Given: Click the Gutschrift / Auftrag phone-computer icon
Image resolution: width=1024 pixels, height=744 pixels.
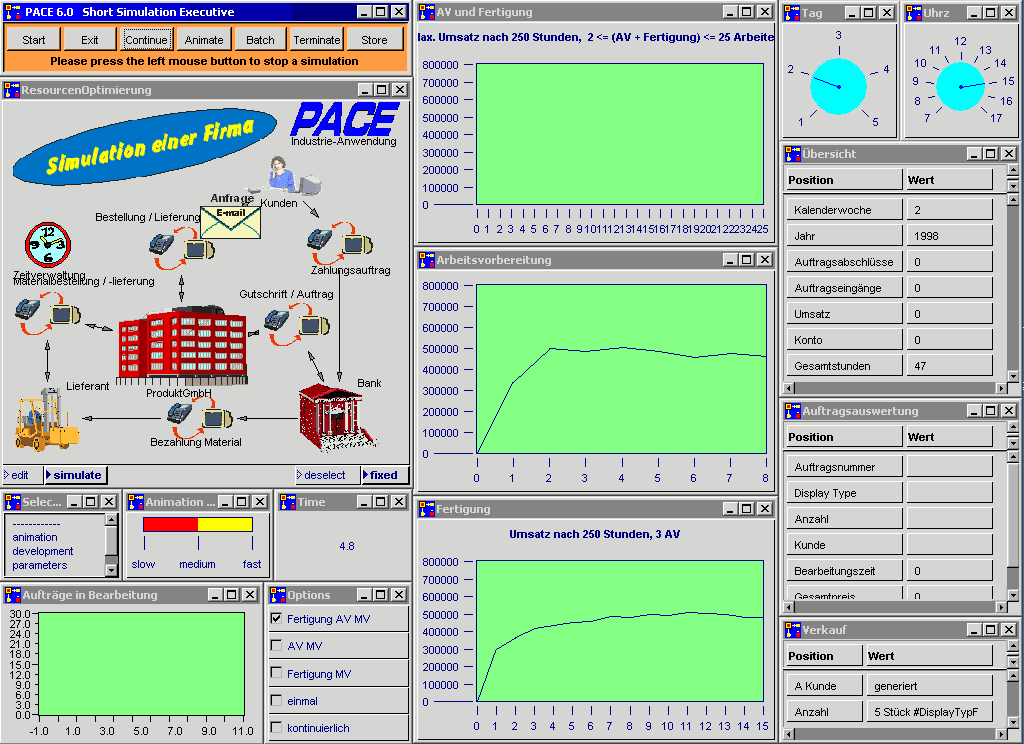Looking at the screenshot, I should (x=297, y=325).
